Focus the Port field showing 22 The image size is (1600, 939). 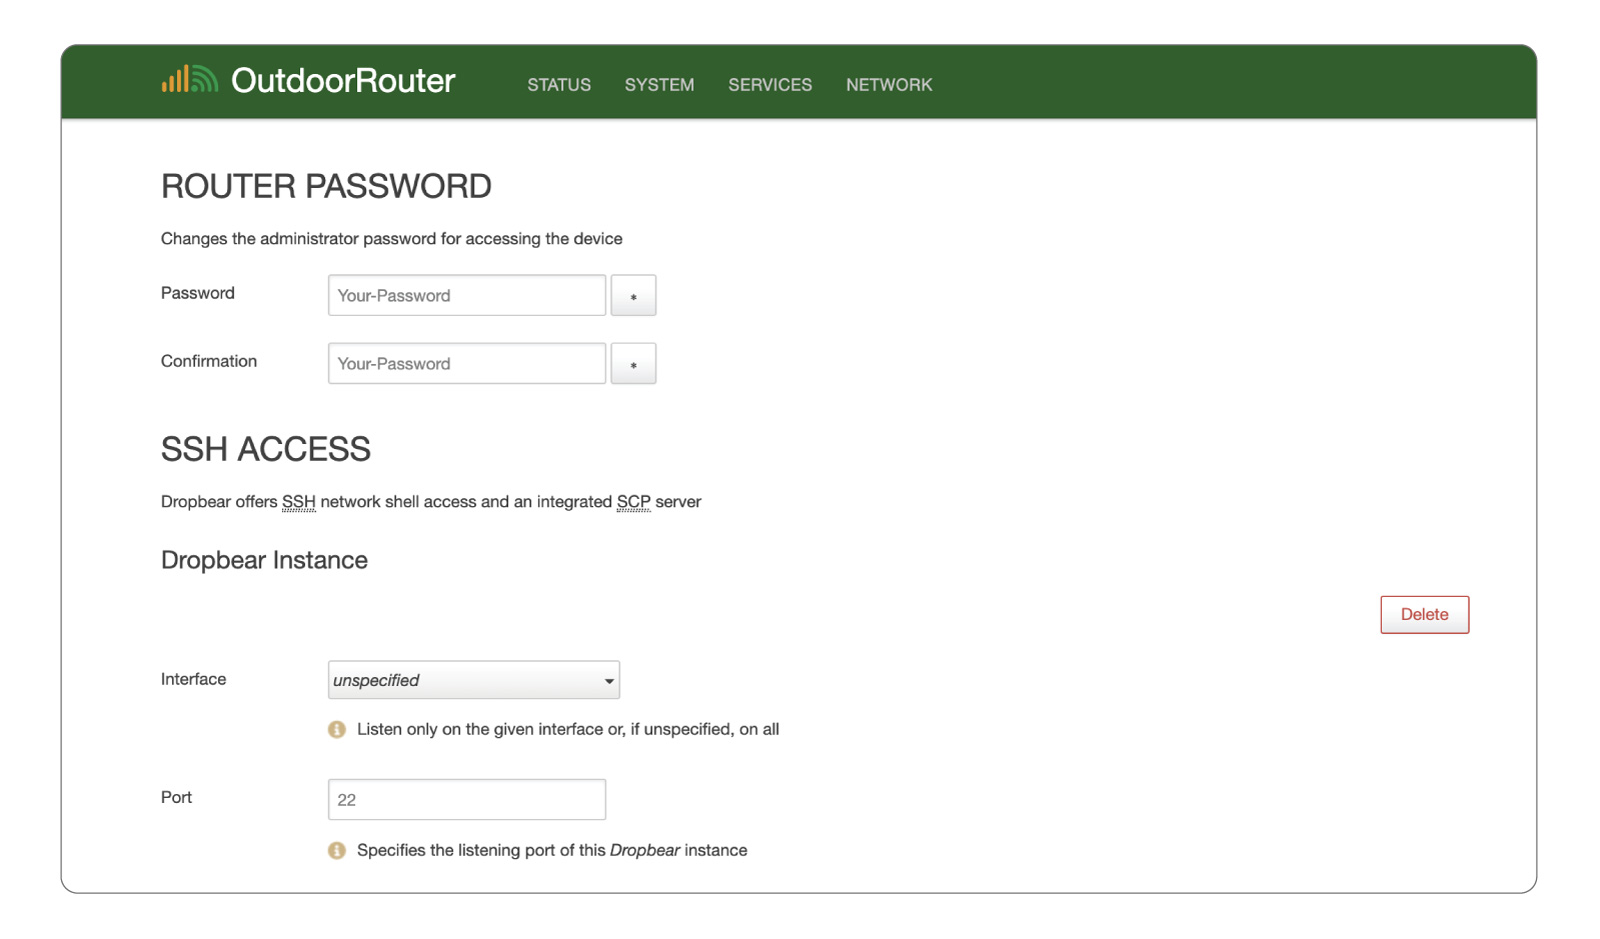pos(467,799)
